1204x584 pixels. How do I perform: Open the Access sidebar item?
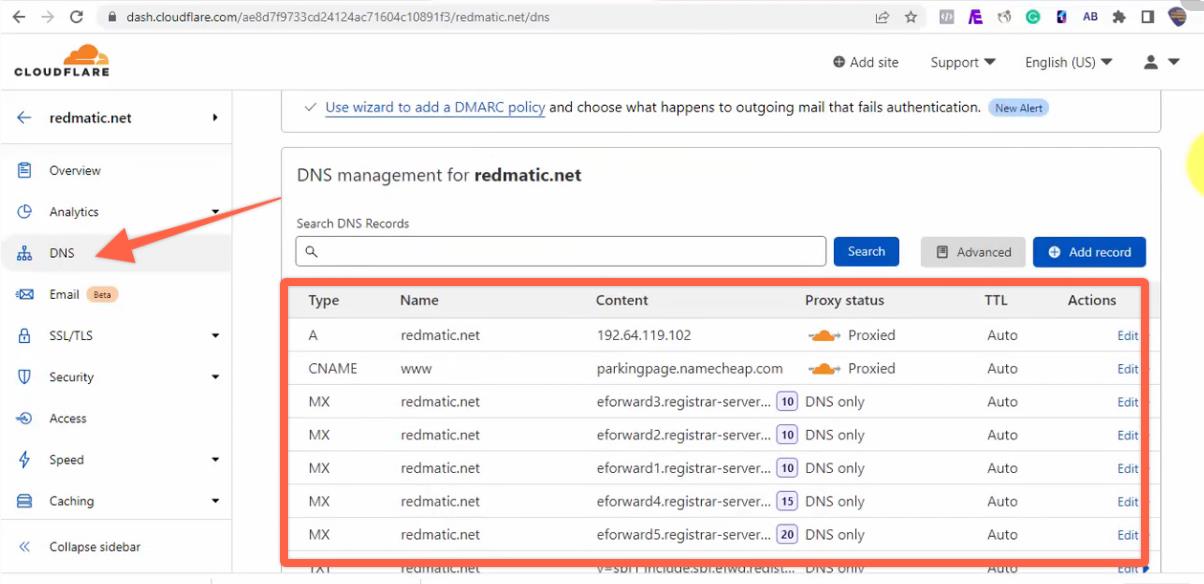coord(116,418)
